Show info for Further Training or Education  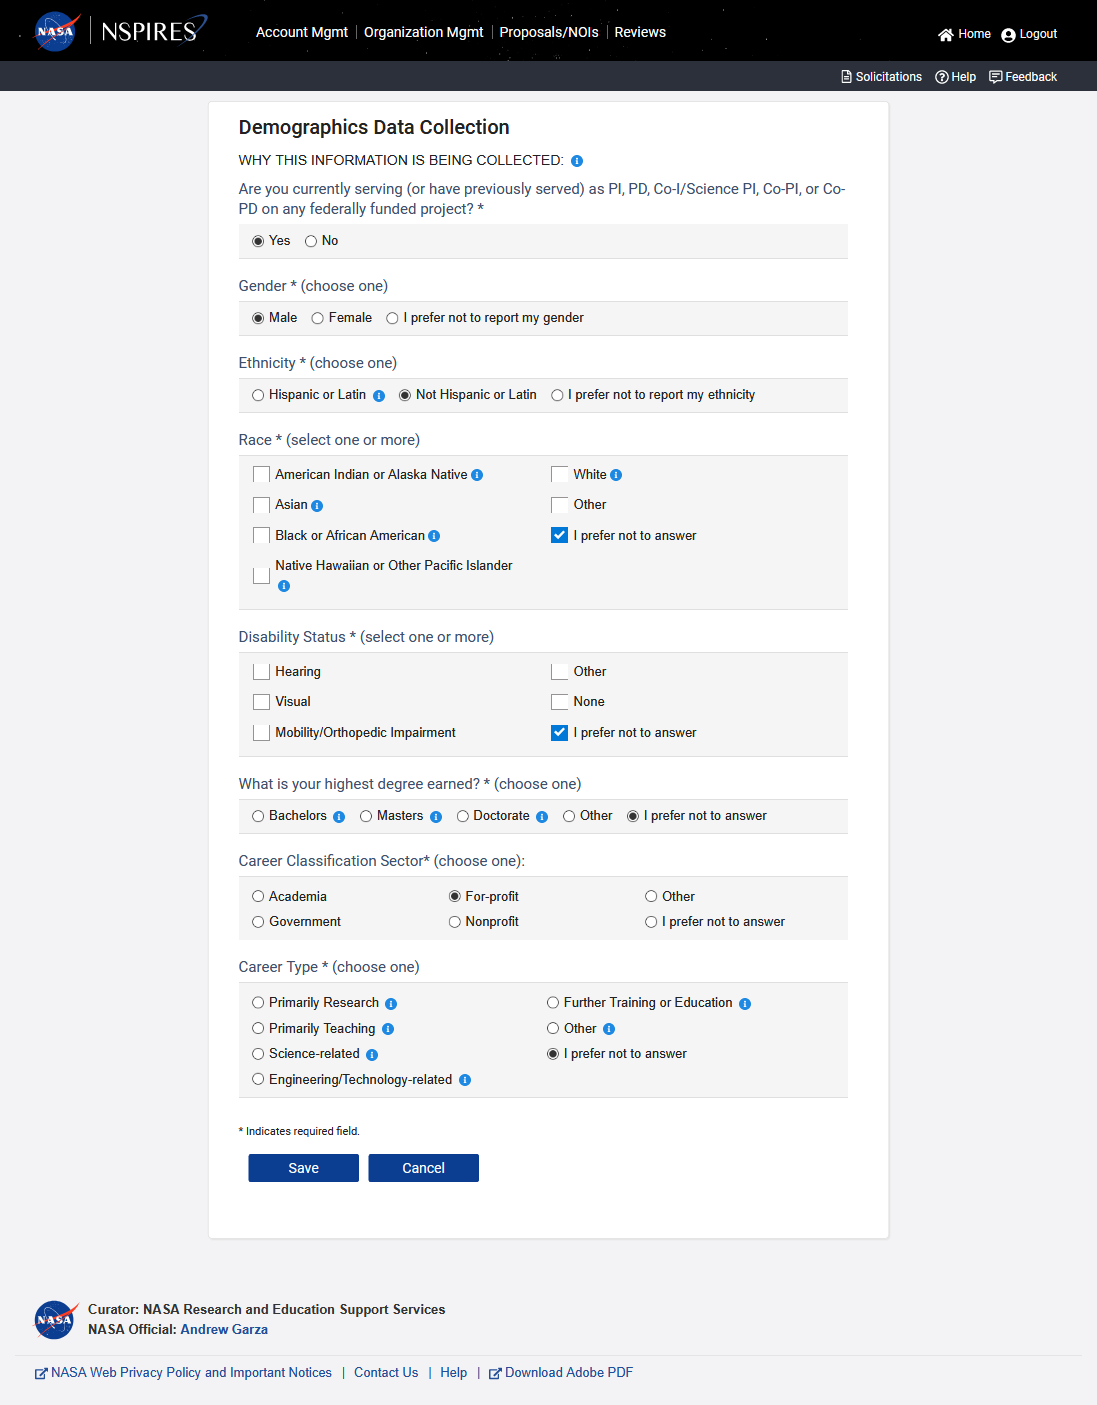[x=745, y=1004]
